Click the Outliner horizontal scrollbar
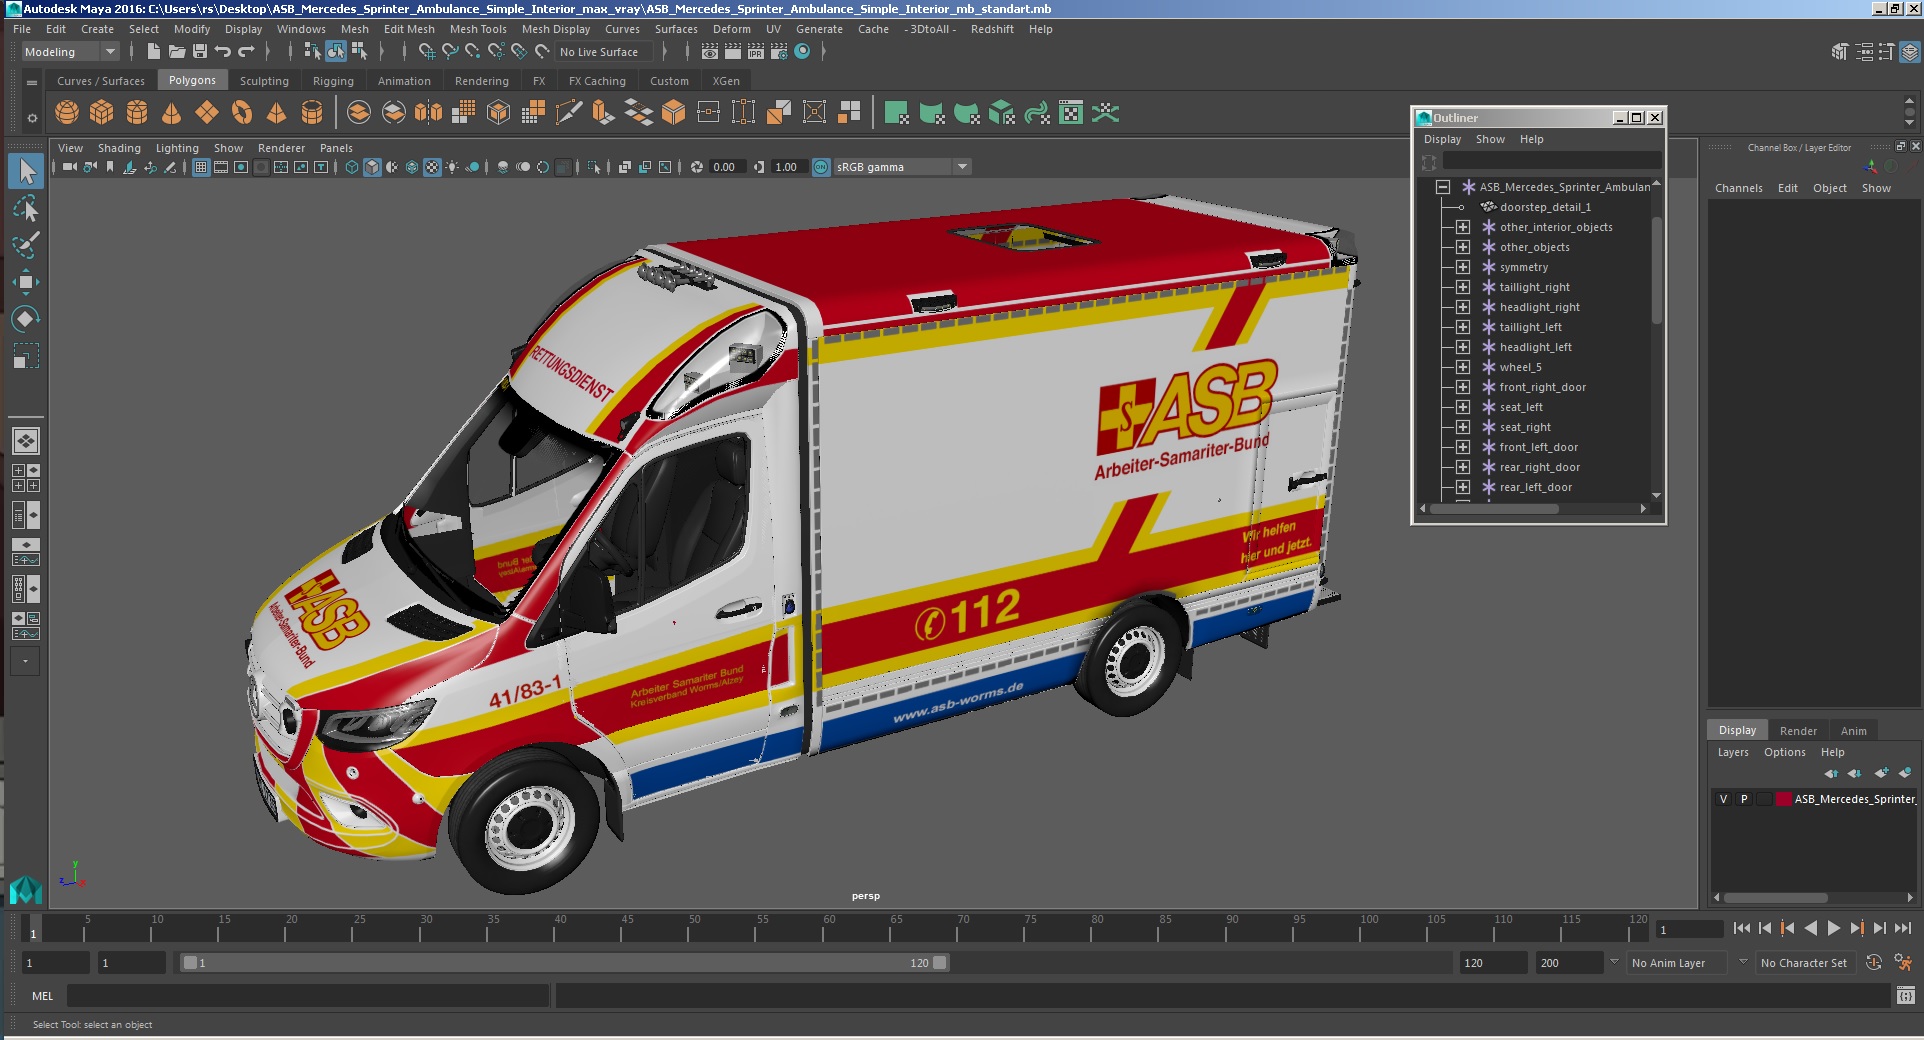 click(1494, 509)
